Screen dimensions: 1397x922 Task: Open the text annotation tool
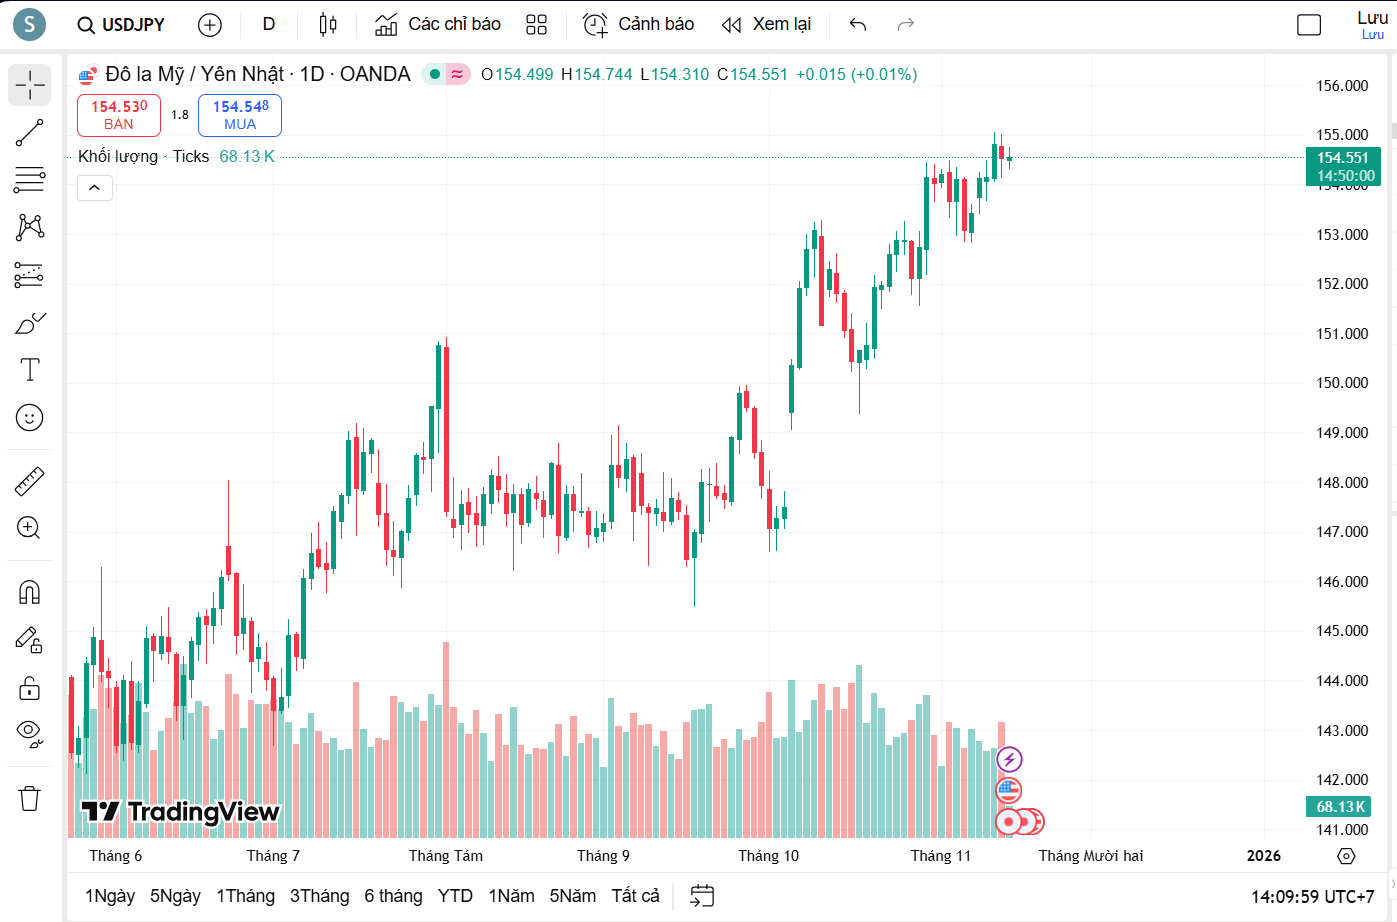pyautogui.click(x=29, y=369)
